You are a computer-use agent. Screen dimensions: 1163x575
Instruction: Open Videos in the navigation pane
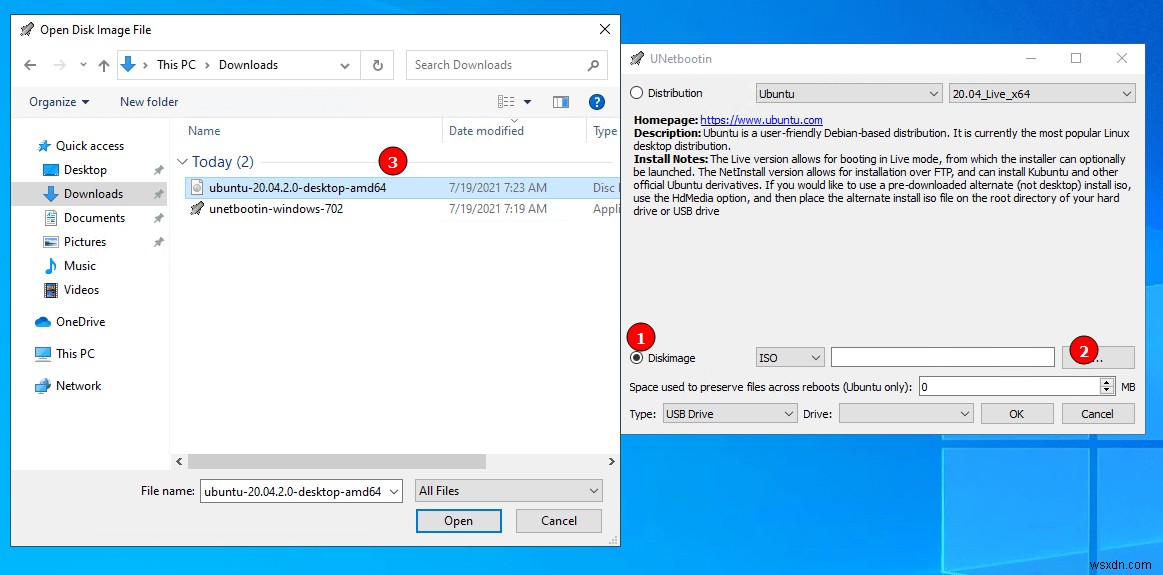pos(81,290)
